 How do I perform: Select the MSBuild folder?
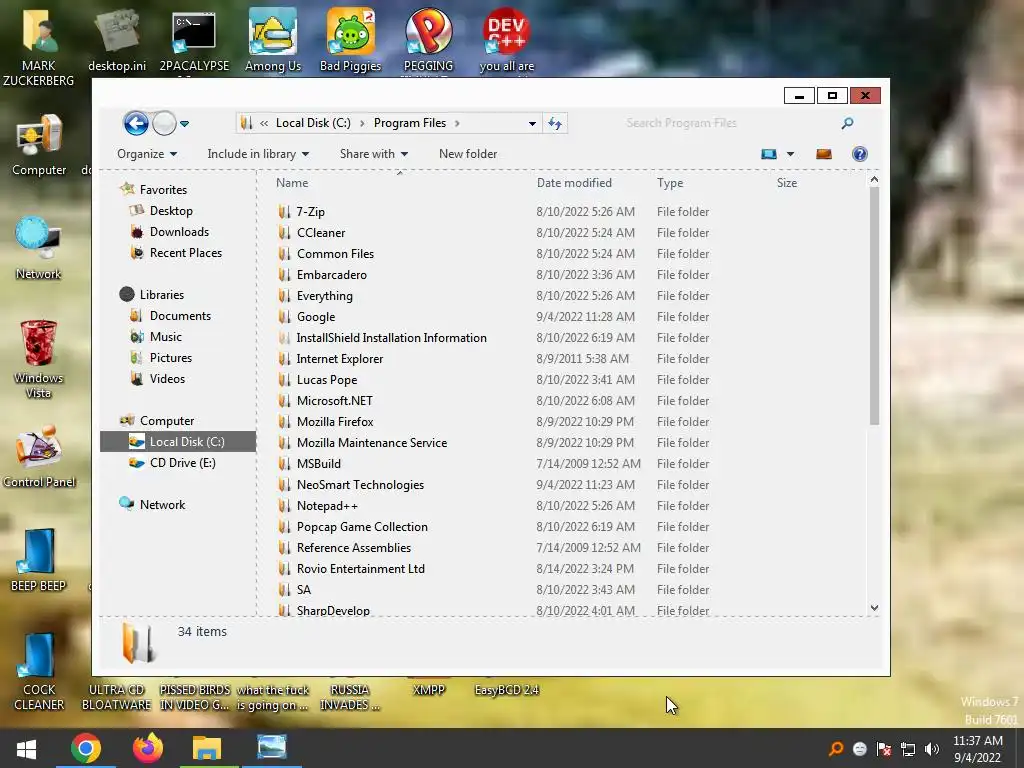pos(319,464)
